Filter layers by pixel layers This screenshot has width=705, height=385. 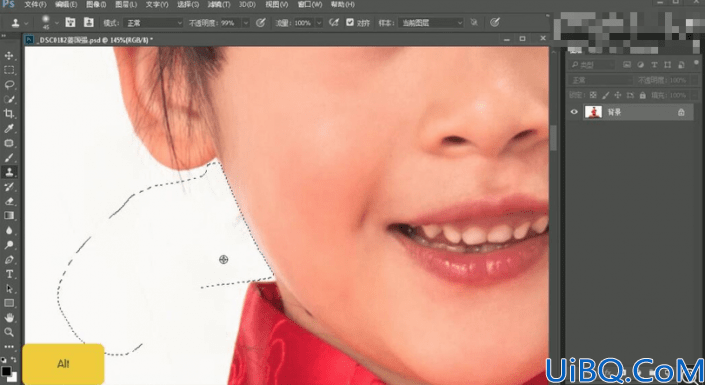(627, 65)
